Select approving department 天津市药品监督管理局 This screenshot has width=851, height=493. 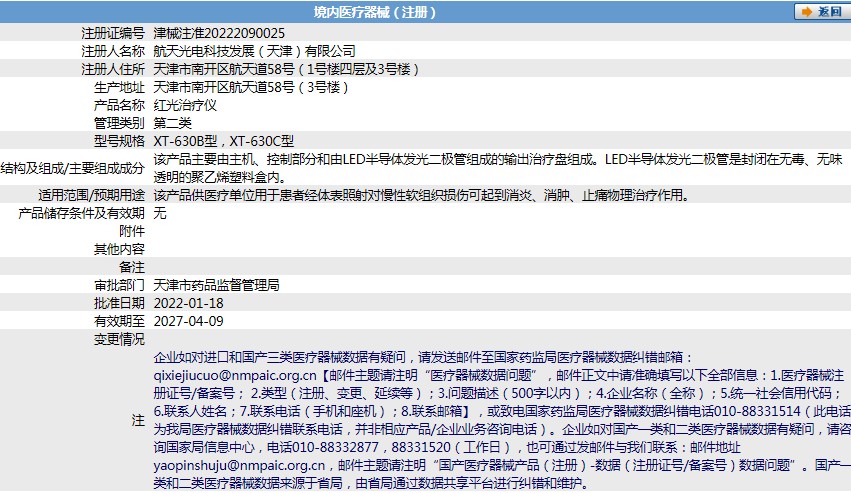pyautogui.click(x=217, y=285)
